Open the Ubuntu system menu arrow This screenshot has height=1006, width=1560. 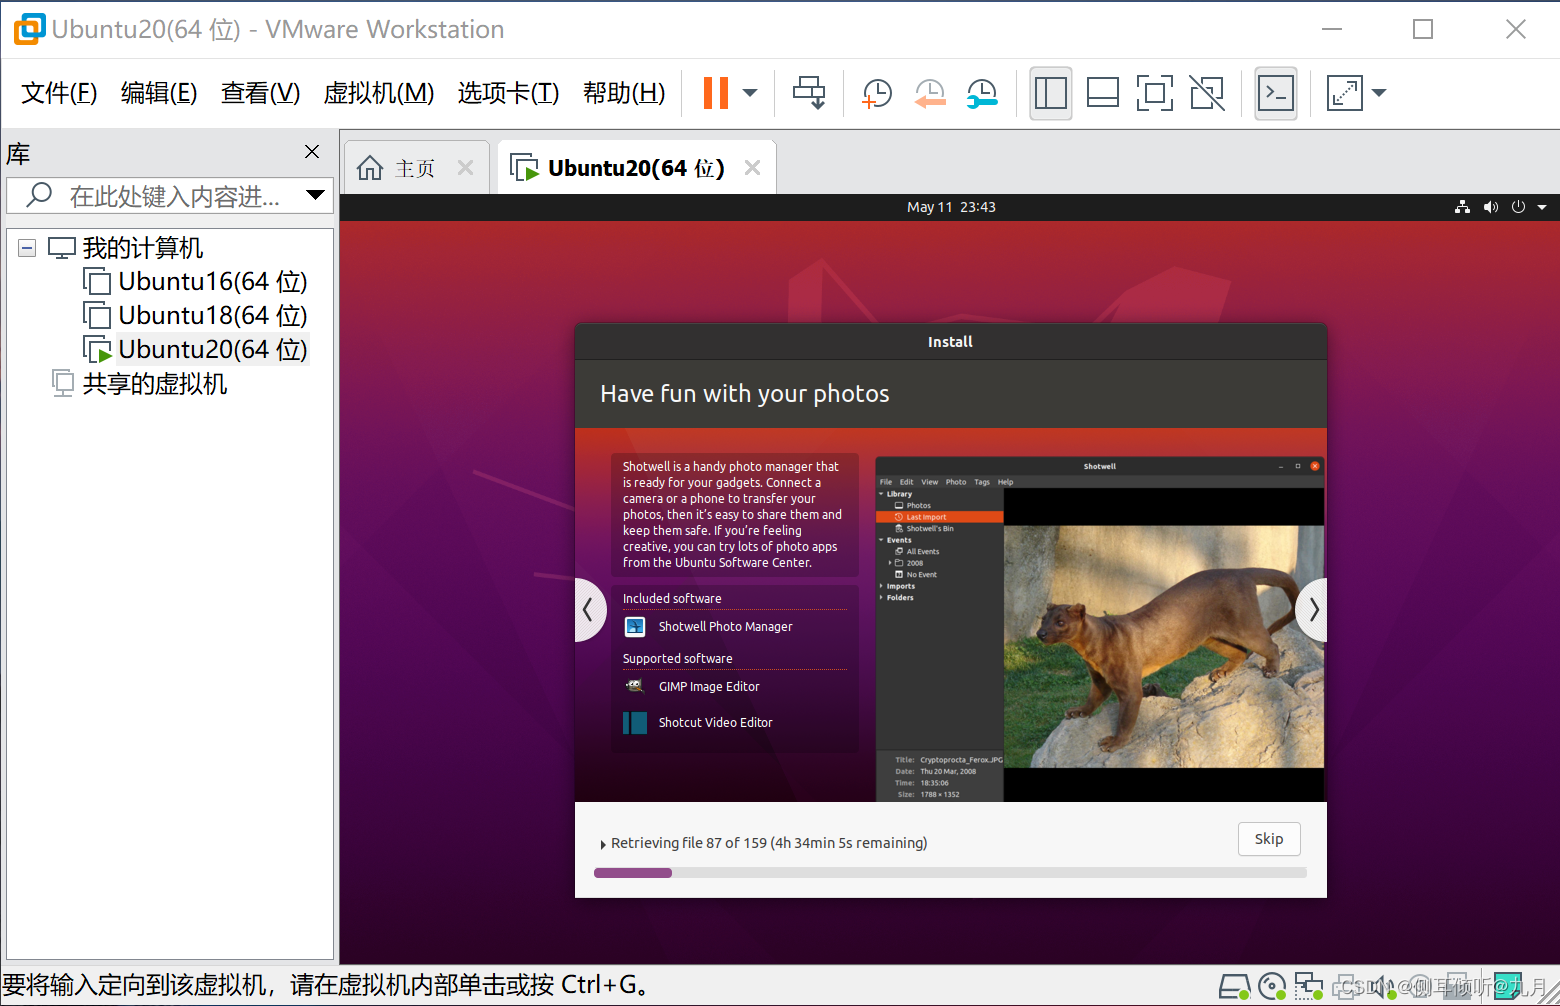[1542, 207]
